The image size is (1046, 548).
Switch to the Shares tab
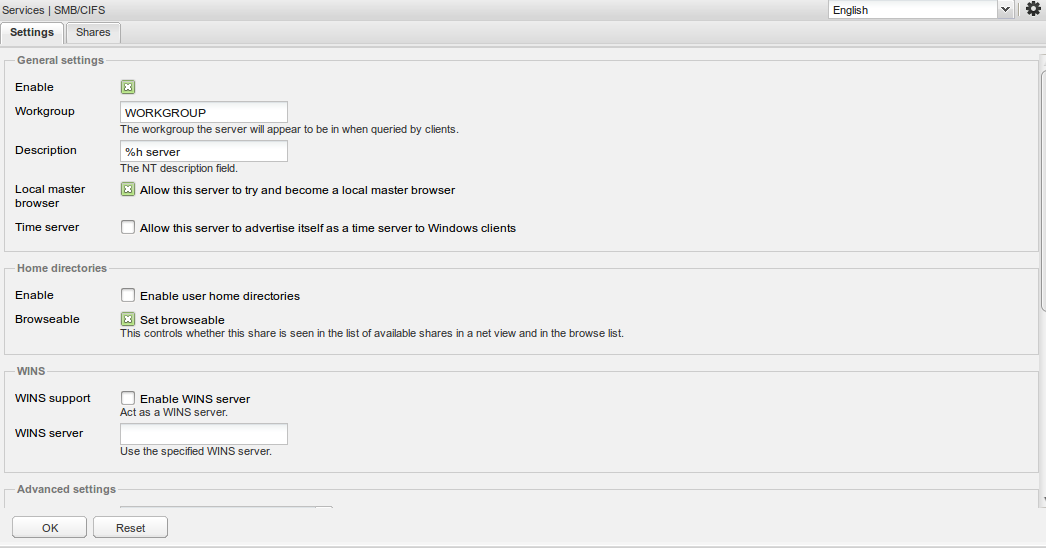[x=93, y=32]
